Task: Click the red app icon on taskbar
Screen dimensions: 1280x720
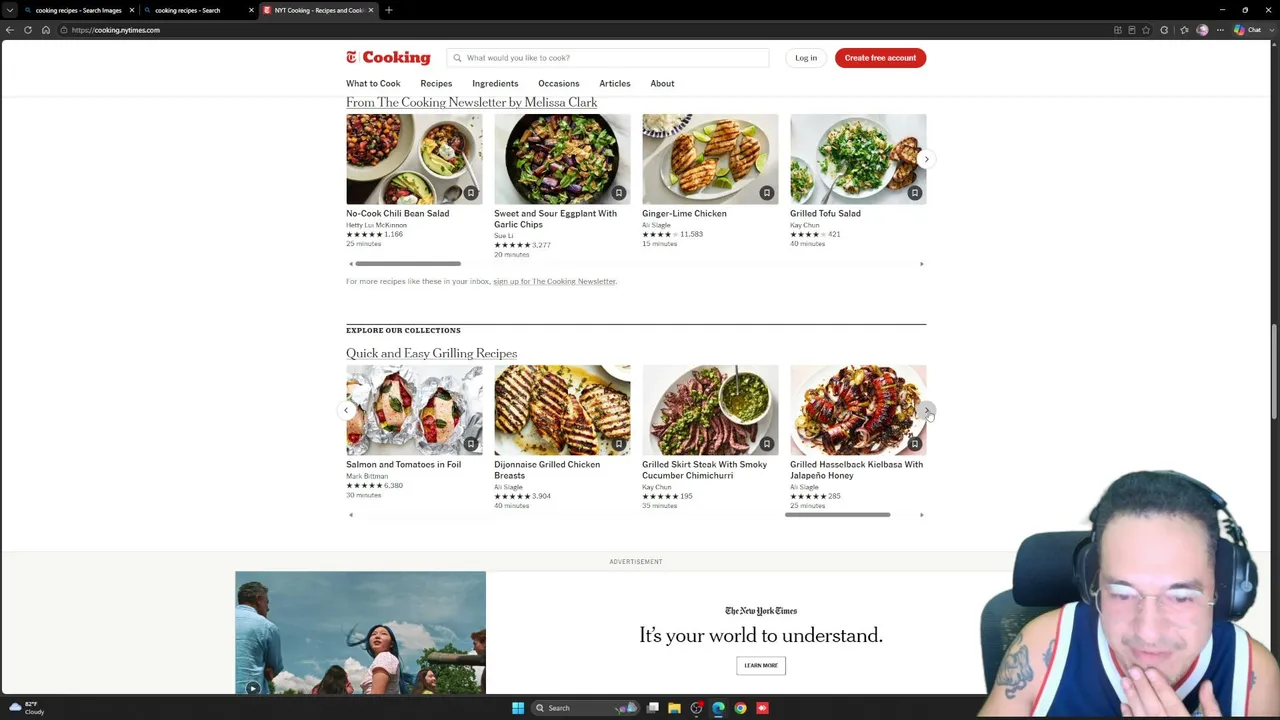Action: click(762, 708)
